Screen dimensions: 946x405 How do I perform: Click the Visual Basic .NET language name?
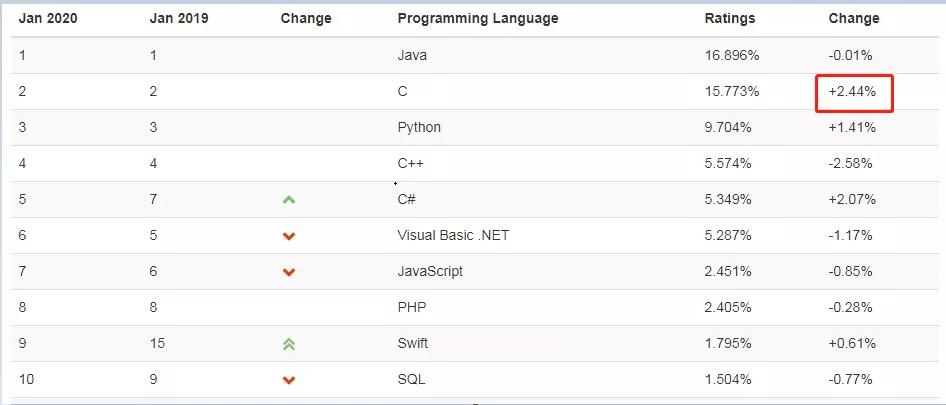pyautogui.click(x=454, y=235)
